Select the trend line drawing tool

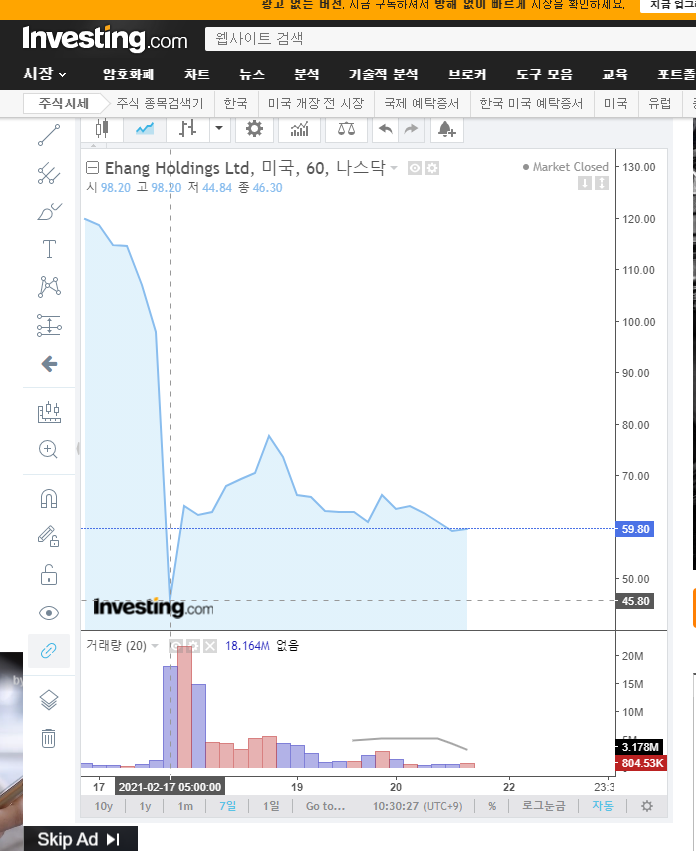(x=49, y=135)
